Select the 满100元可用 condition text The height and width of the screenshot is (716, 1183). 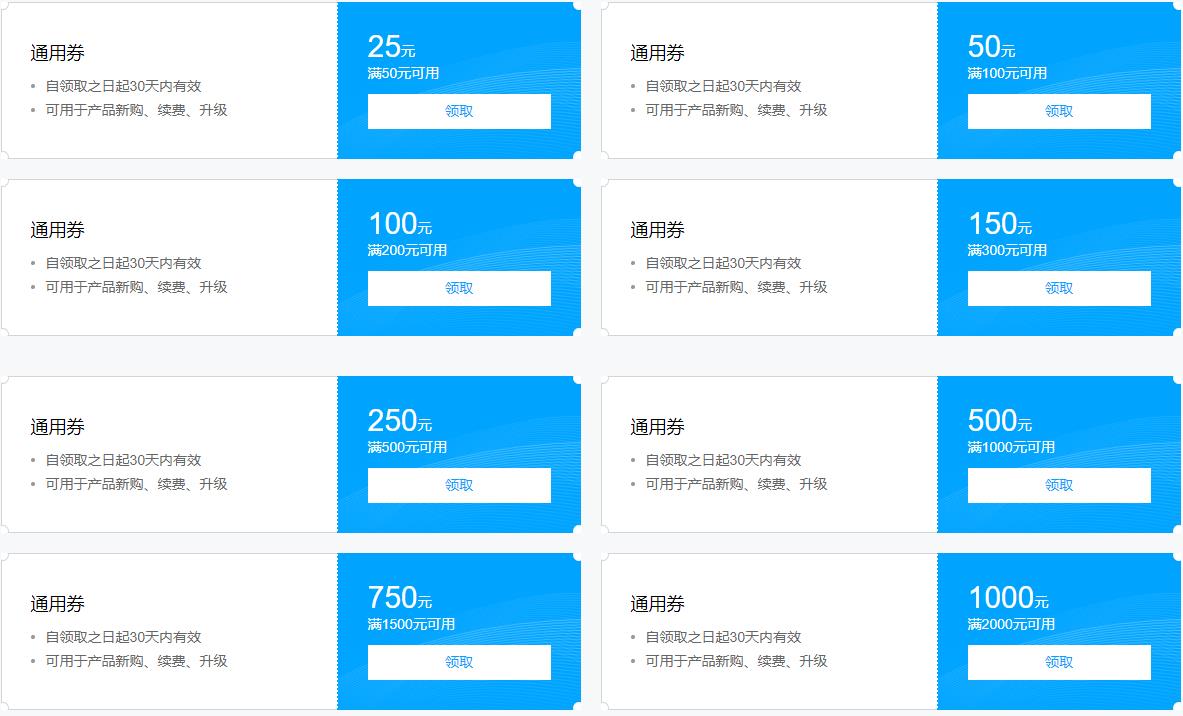pos(1007,73)
